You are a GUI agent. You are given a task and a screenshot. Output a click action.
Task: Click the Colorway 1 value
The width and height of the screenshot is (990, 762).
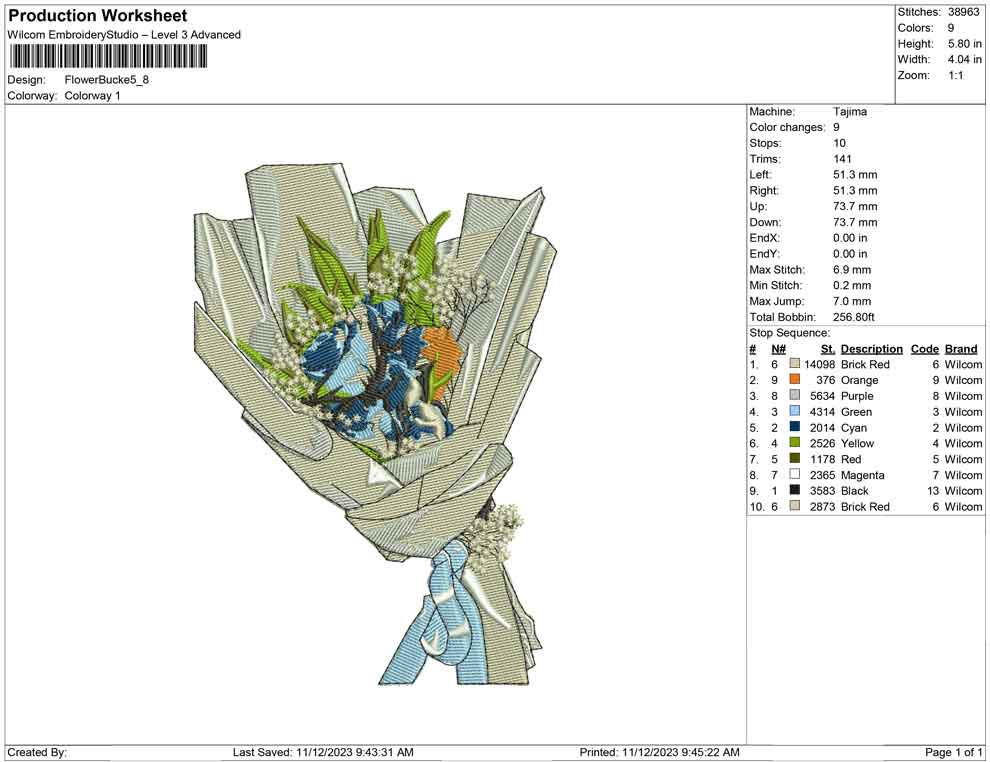tap(92, 95)
